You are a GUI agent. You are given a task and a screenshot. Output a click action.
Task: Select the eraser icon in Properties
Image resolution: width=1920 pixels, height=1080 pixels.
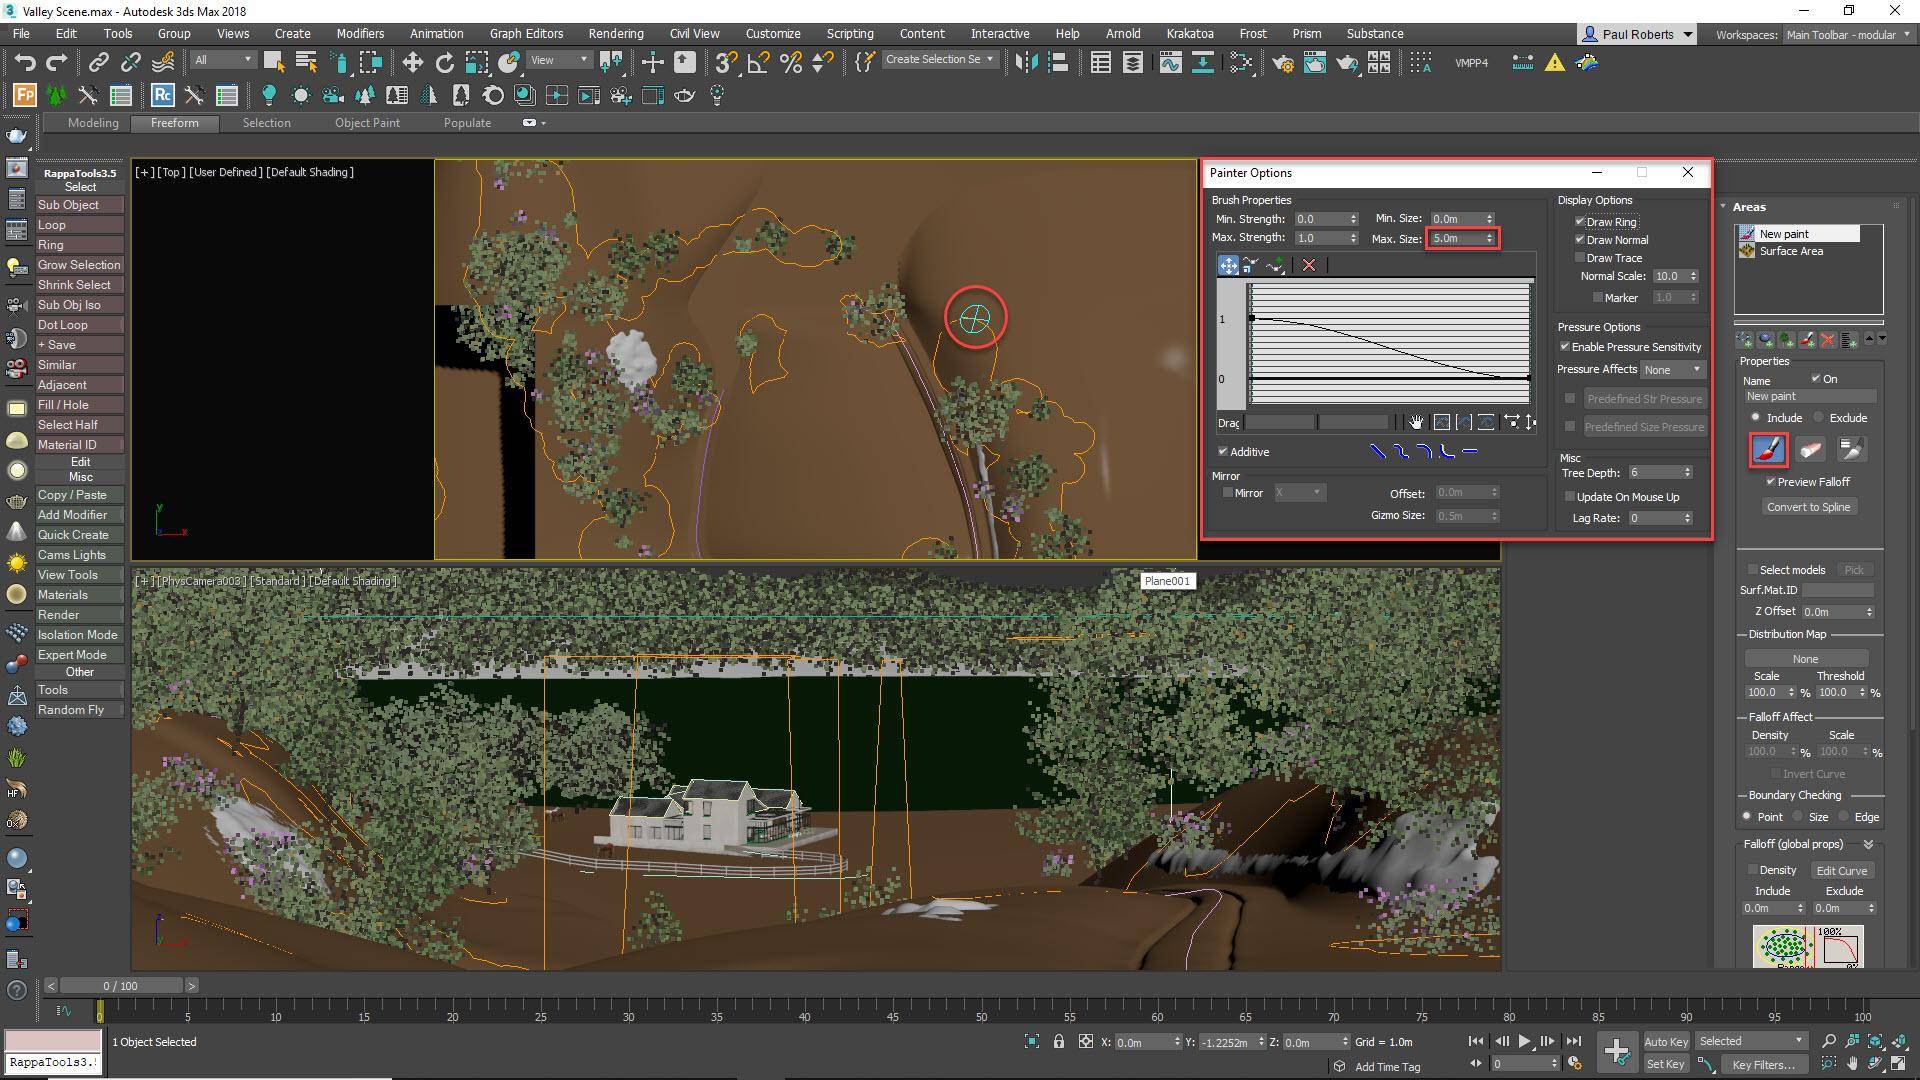point(1810,450)
